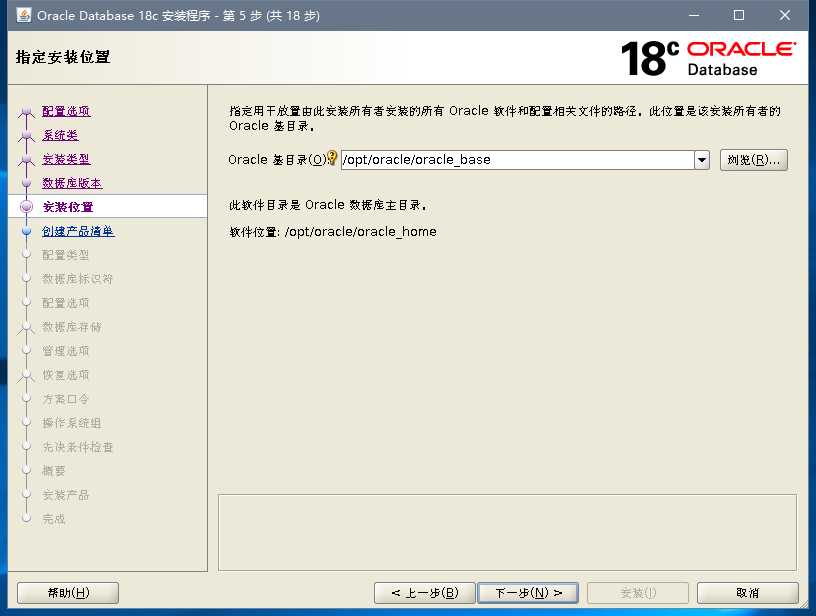Click the 帮助(H) button
816x616 pixels.
click(68, 593)
